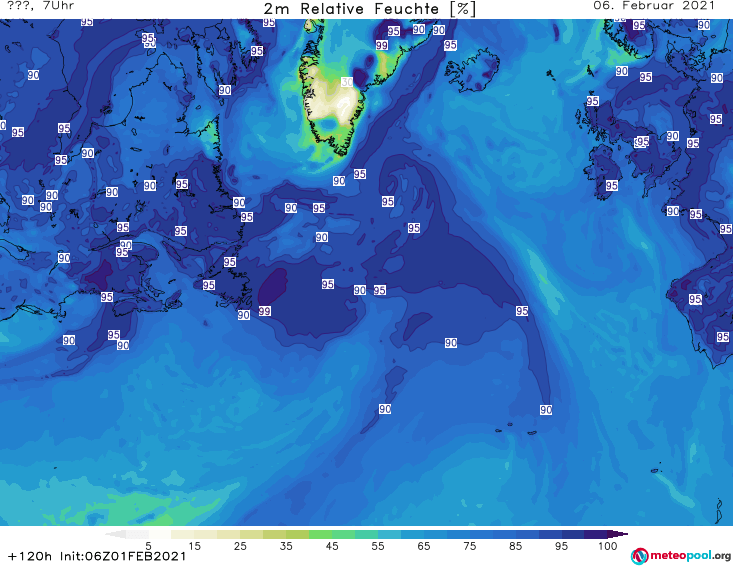This screenshot has height=566, width=733.
Task: Click the legend value "85"
Action: [516, 546]
